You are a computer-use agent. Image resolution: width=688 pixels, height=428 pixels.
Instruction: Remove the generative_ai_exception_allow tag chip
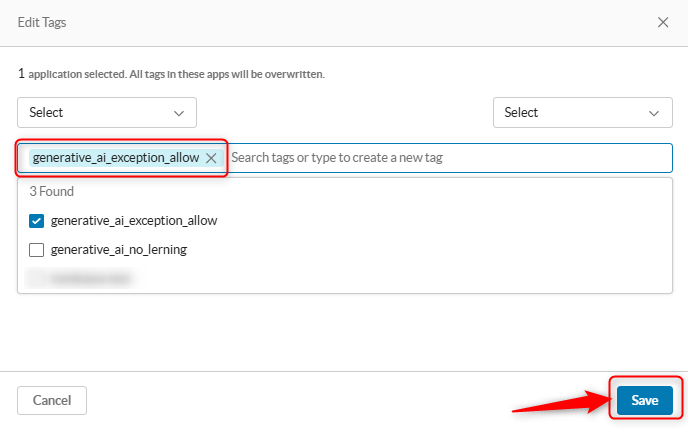tap(211, 158)
